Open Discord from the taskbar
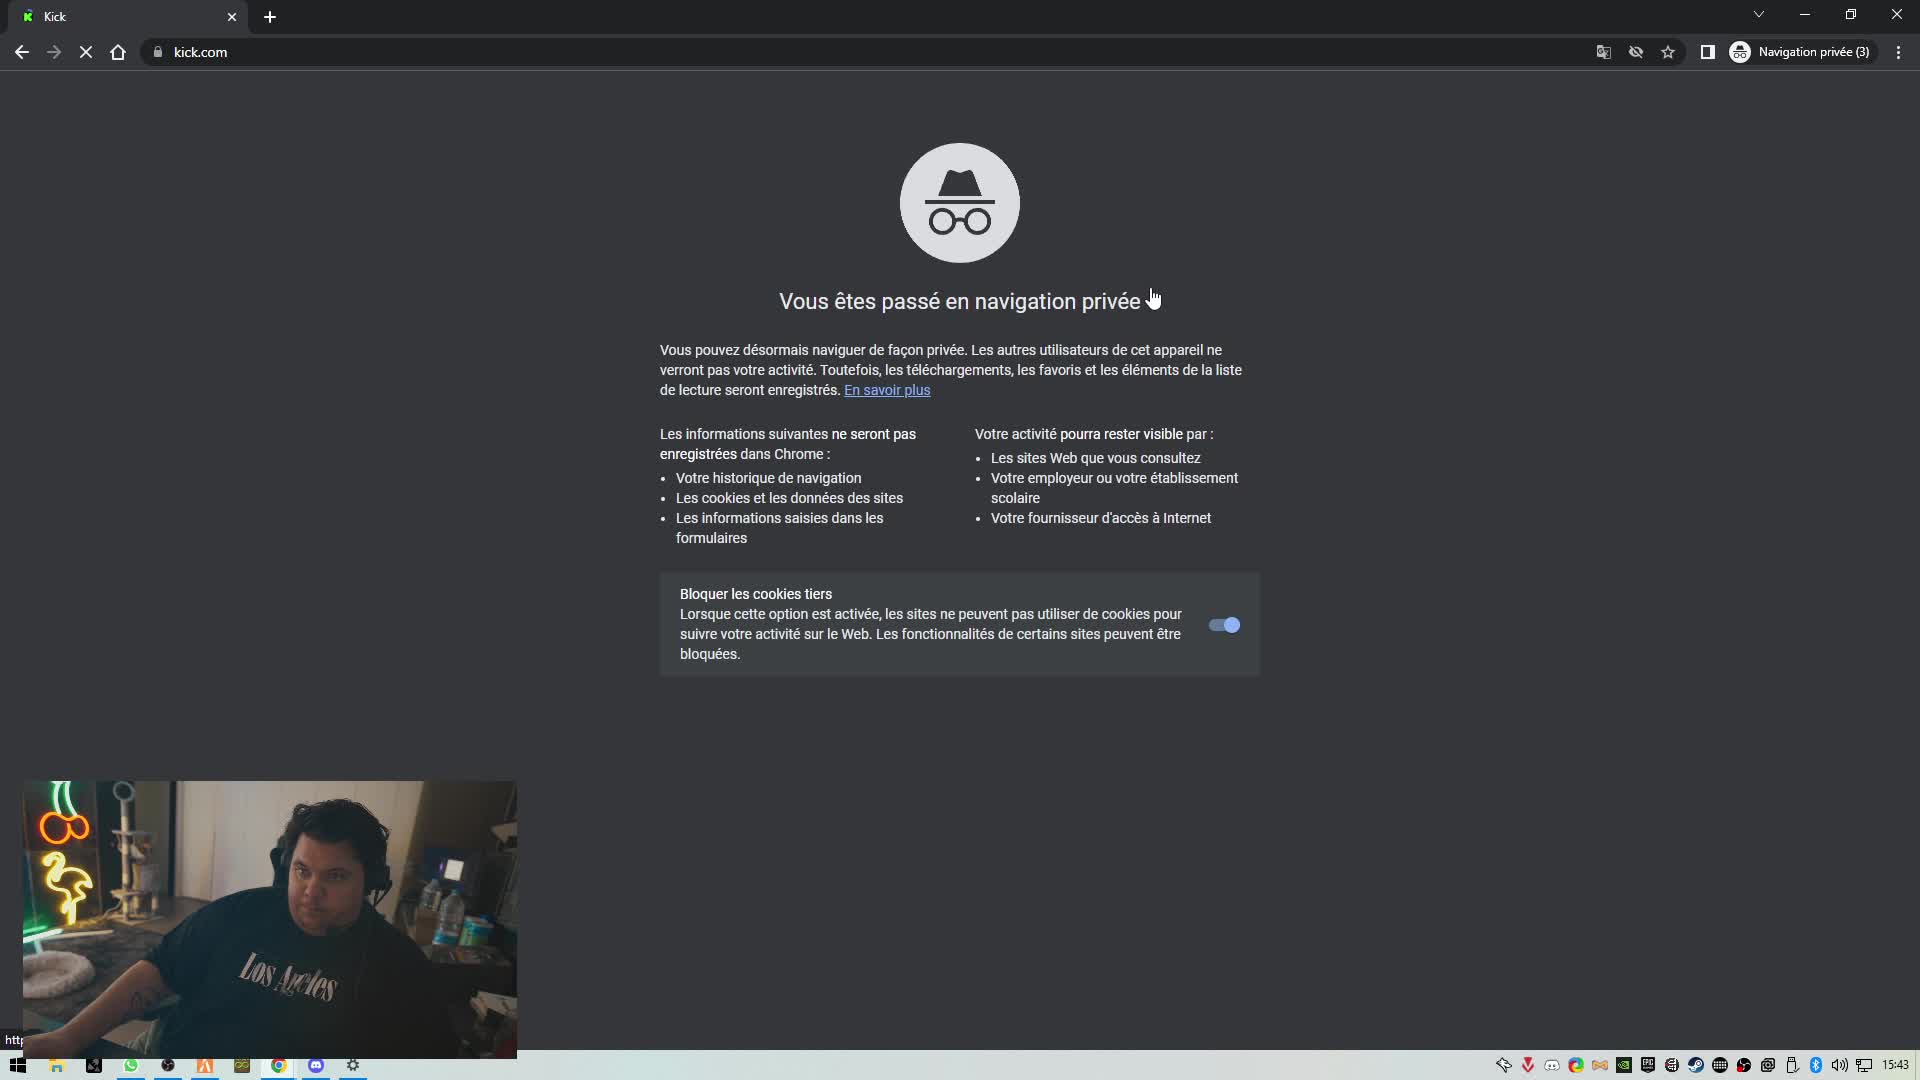 pos(316,1065)
